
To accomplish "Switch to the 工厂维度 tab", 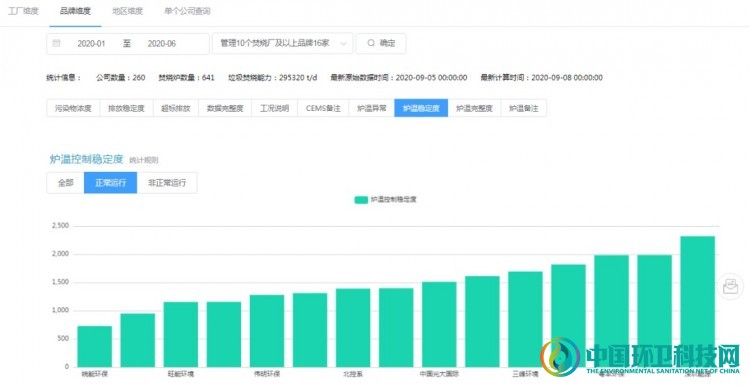I will [x=23, y=11].
